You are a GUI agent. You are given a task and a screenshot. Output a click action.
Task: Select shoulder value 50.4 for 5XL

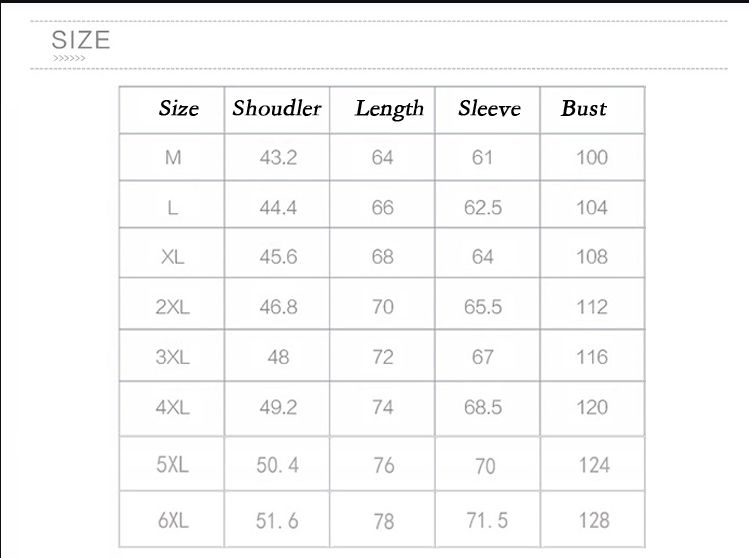click(x=277, y=465)
